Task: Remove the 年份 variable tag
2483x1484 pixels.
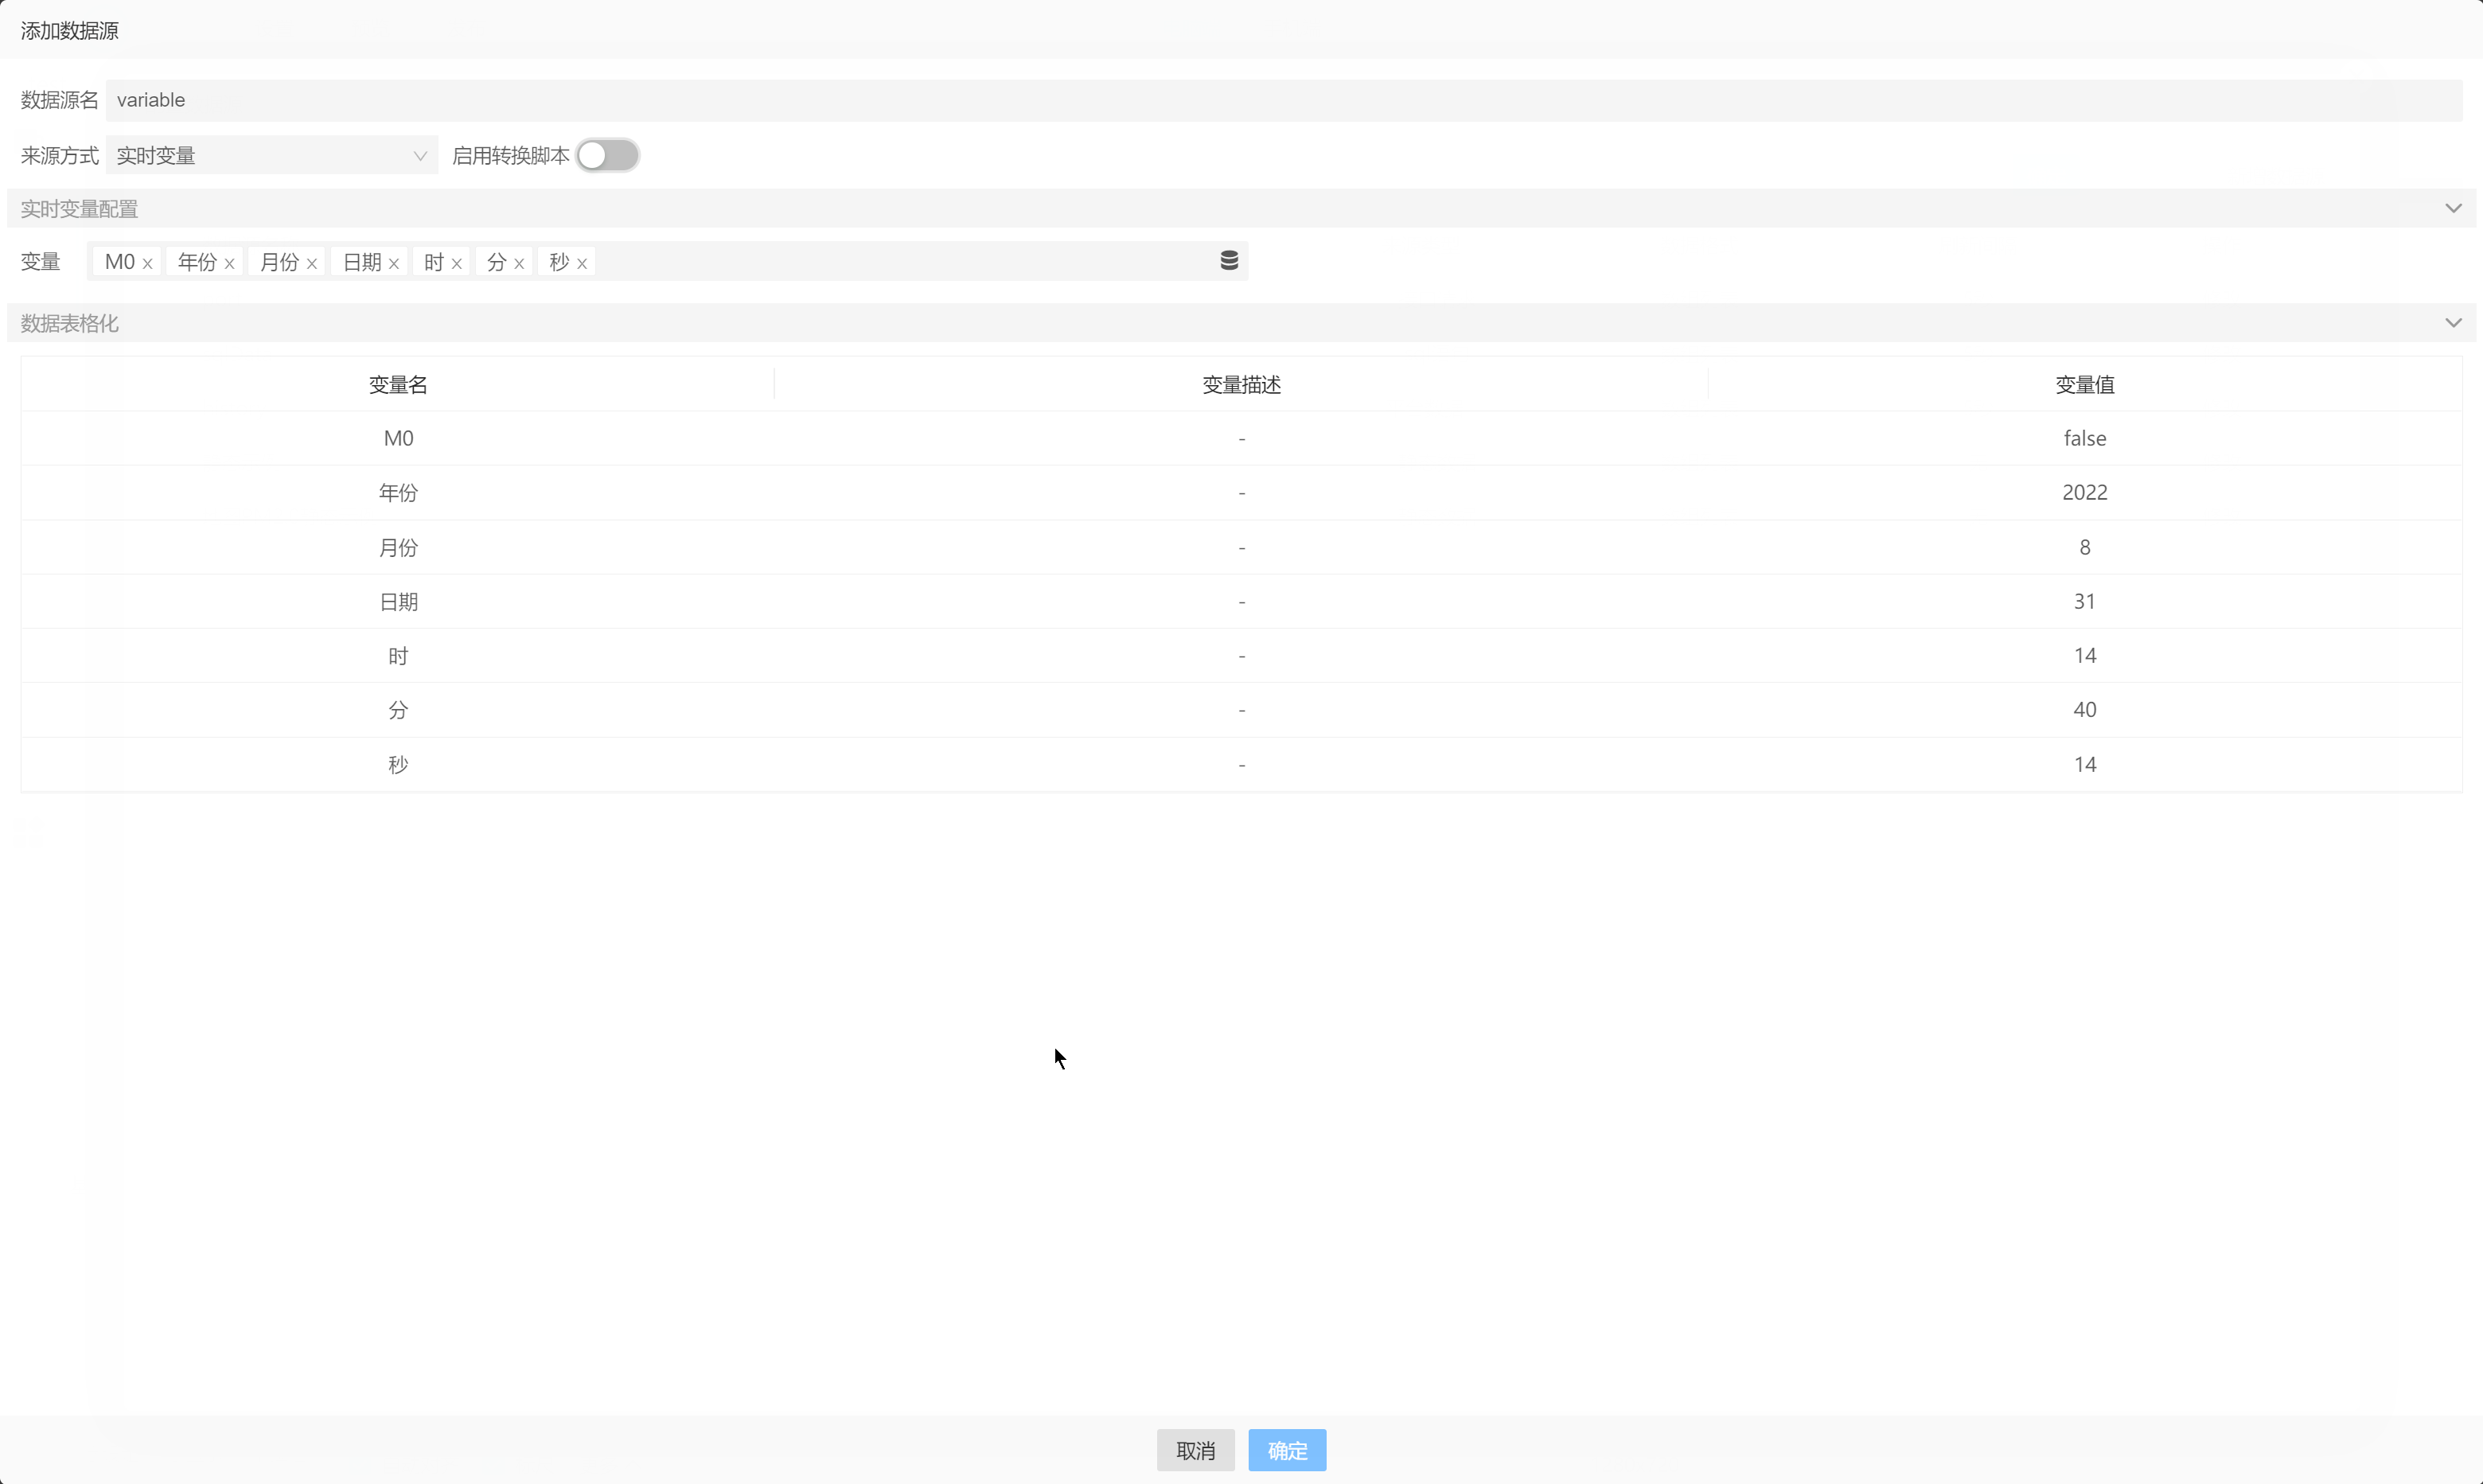Action: click(229, 263)
